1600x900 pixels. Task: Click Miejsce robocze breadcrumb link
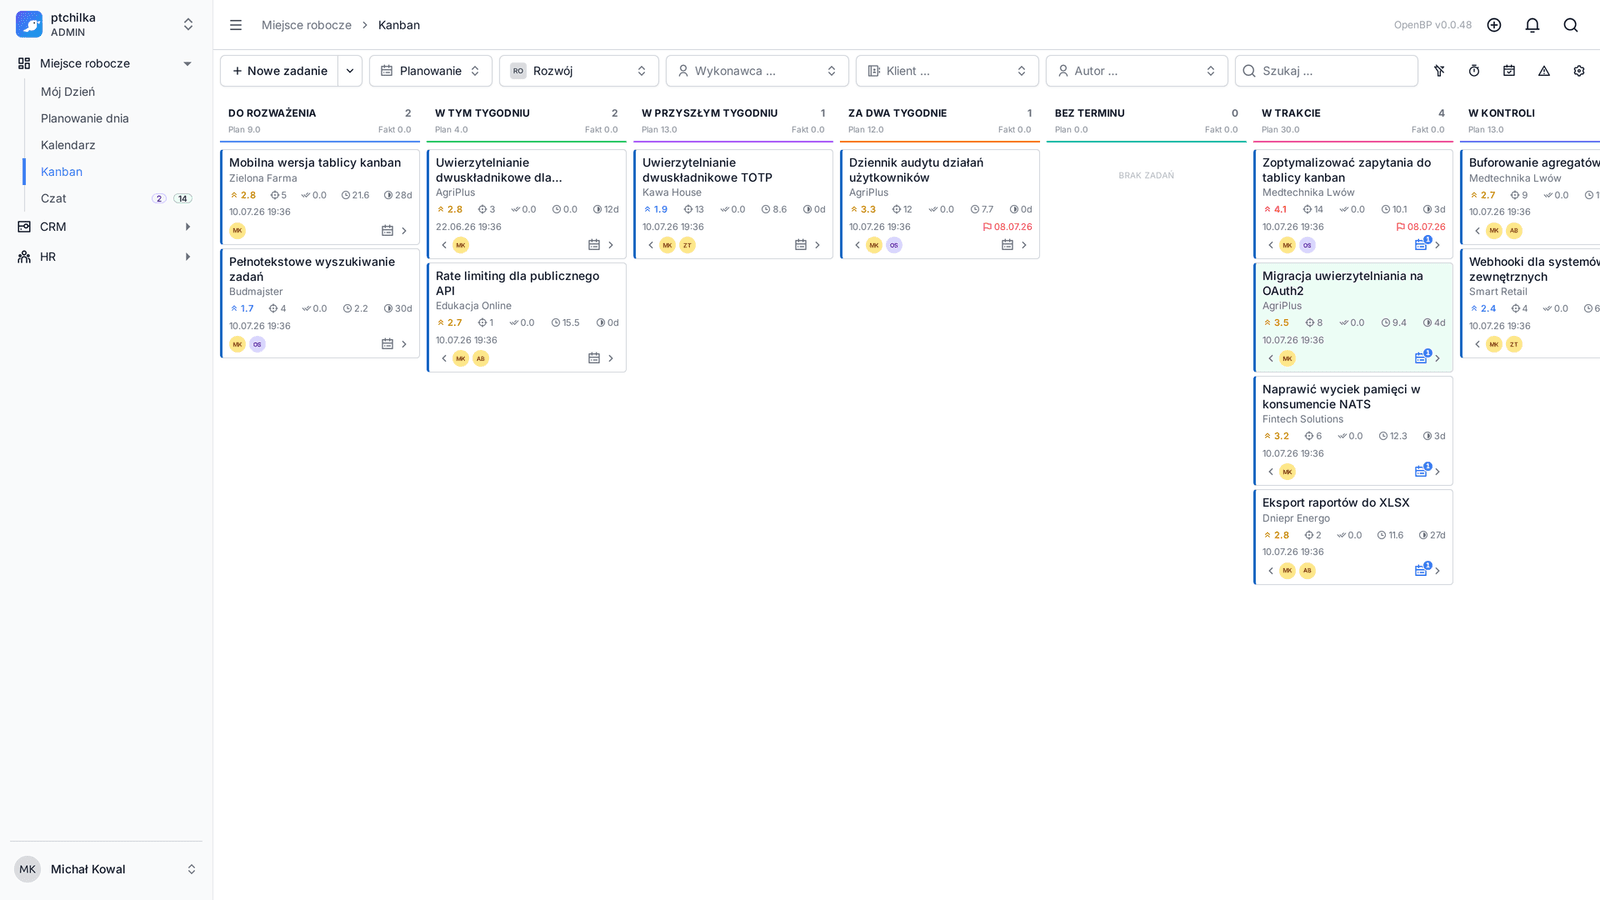click(x=307, y=25)
